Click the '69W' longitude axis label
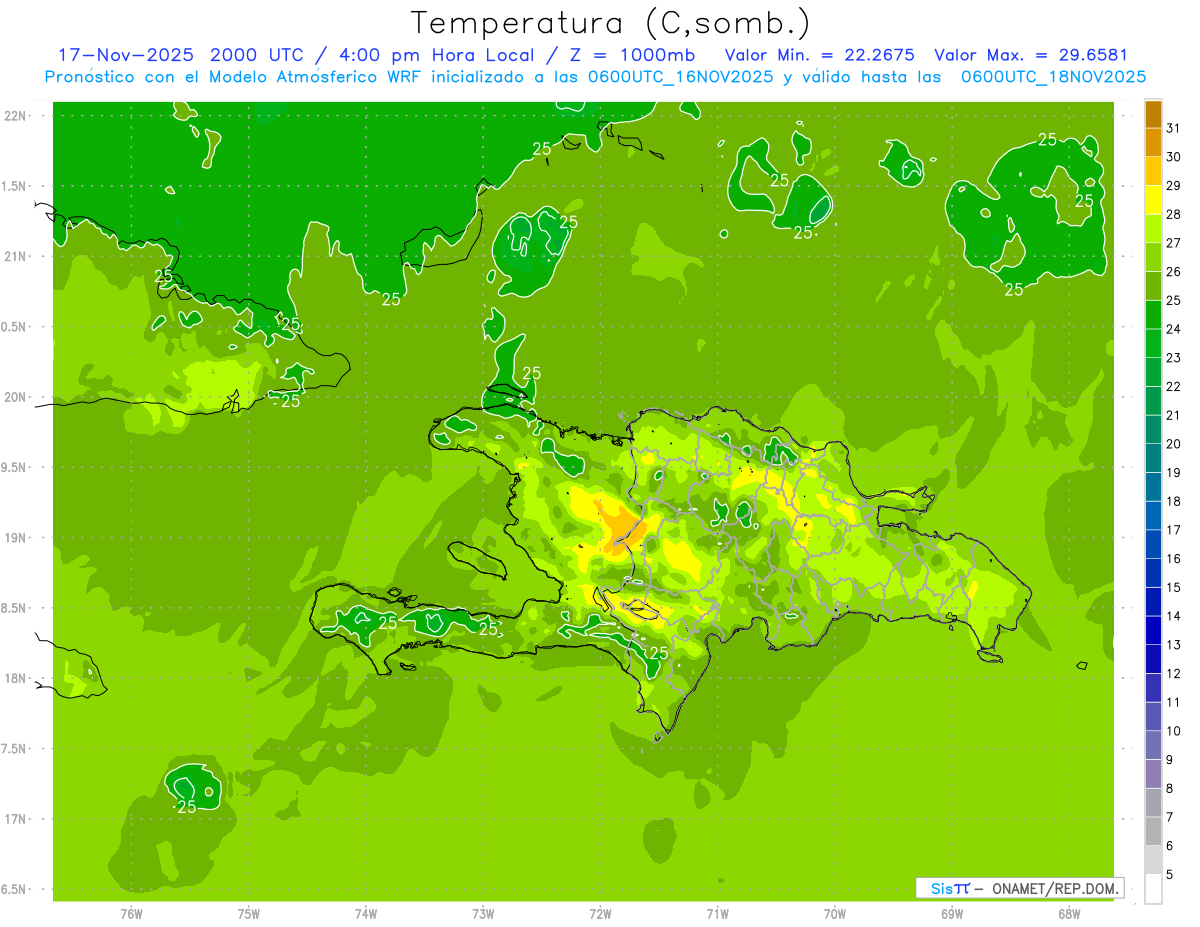Viewport: 1200px width, 927px height. [952, 914]
